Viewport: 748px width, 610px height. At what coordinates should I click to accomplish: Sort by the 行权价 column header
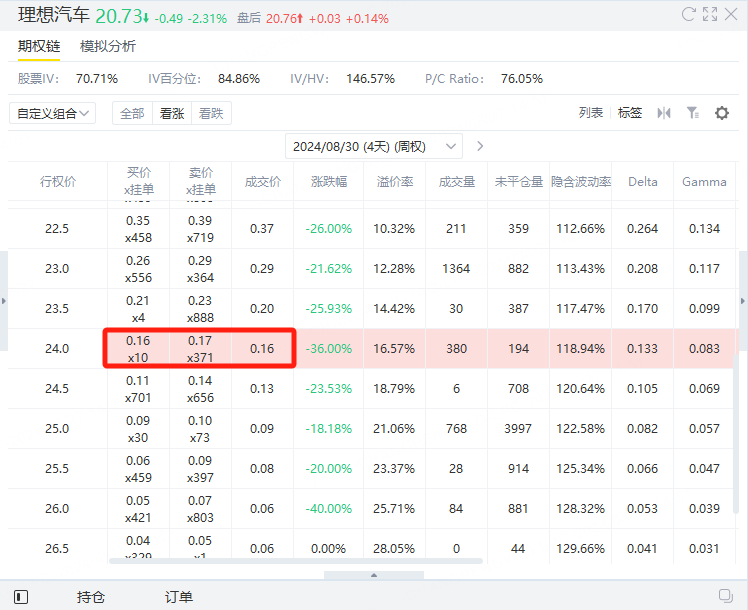point(58,182)
